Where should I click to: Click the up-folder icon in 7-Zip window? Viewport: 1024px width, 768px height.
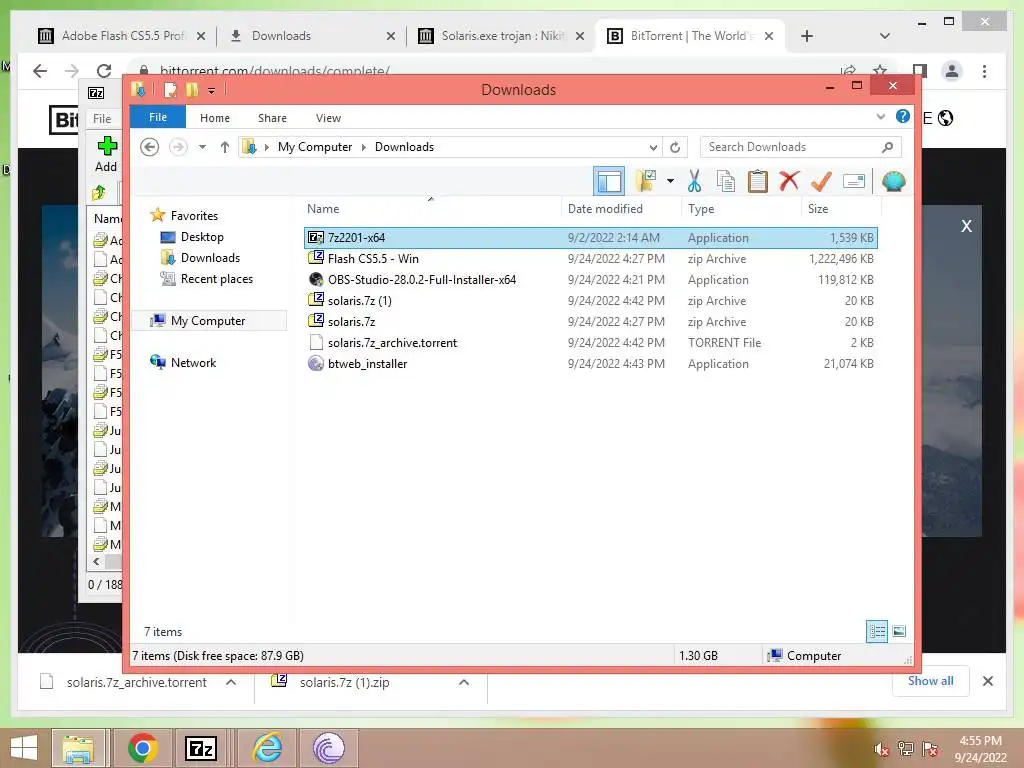[99, 192]
